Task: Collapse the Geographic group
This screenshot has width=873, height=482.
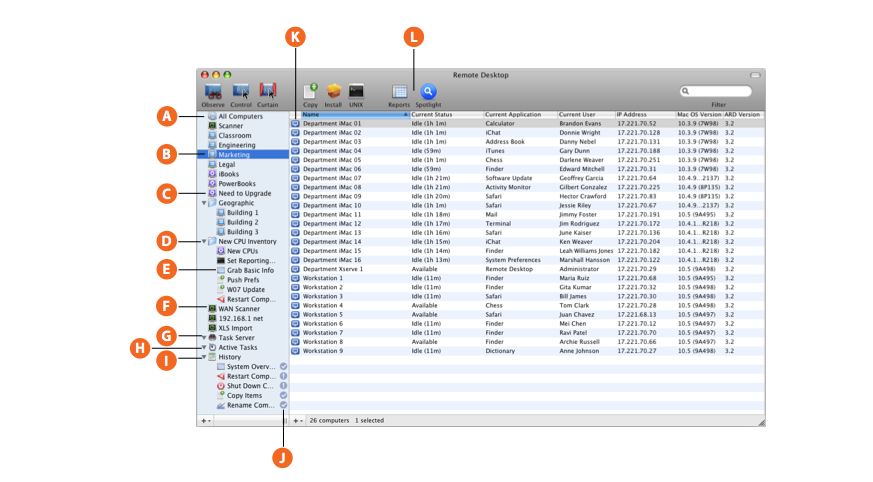Action: pos(204,203)
